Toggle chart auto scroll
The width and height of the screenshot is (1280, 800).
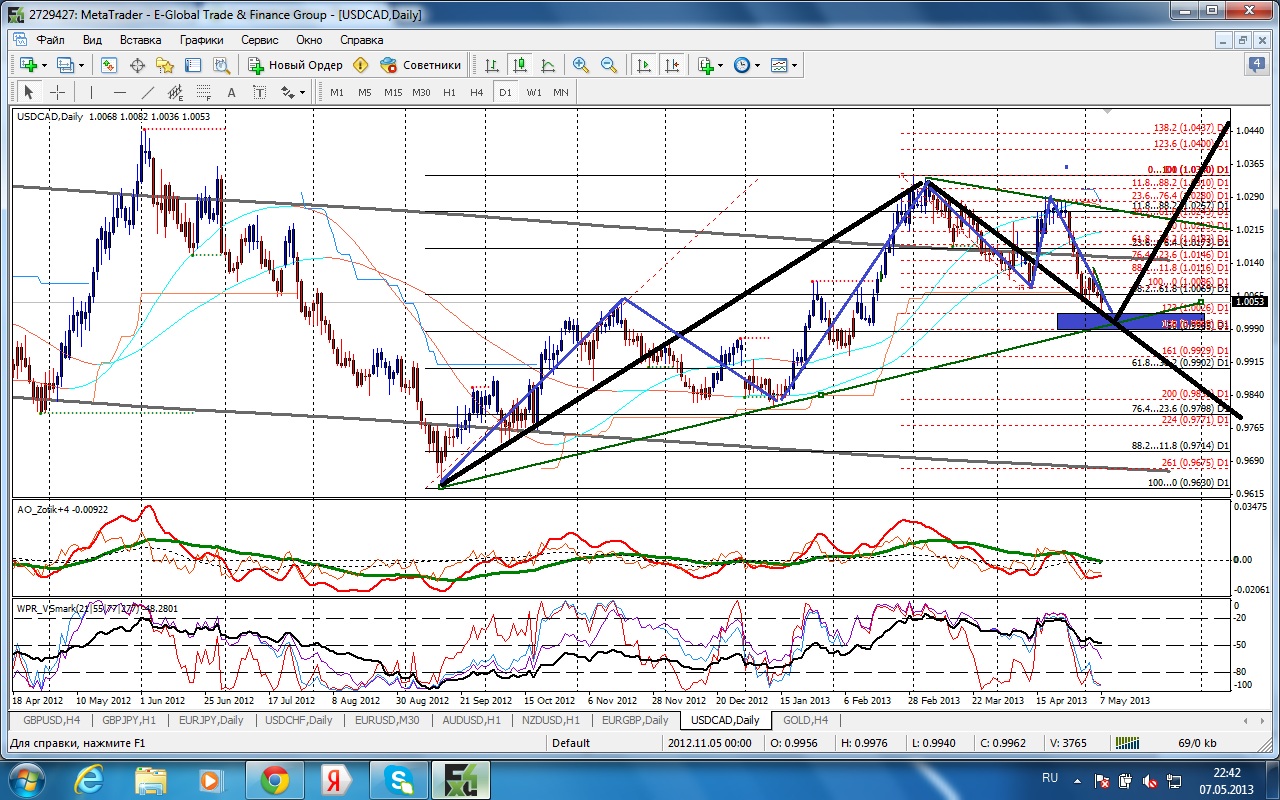644,65
